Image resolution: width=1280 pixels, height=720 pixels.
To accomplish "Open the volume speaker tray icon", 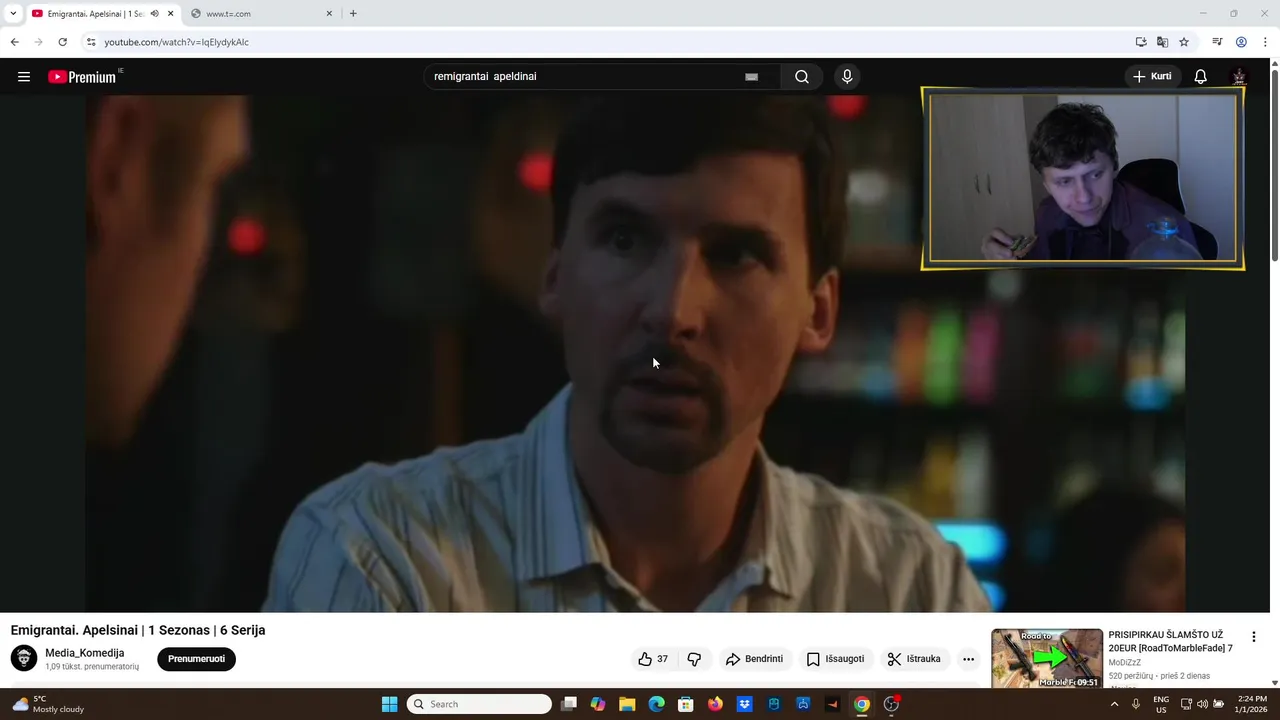I will [x=1202, y=704].
